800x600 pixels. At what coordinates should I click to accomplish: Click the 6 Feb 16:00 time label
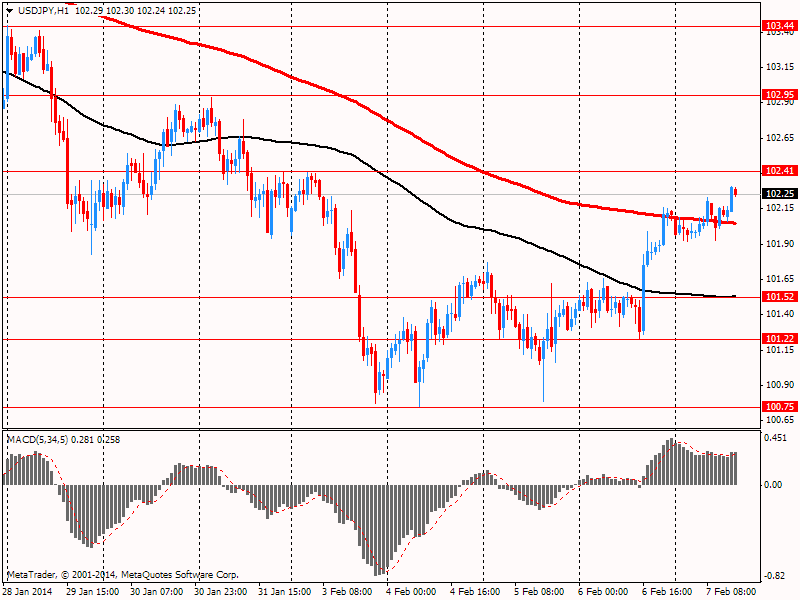click(x=667, y=591)
